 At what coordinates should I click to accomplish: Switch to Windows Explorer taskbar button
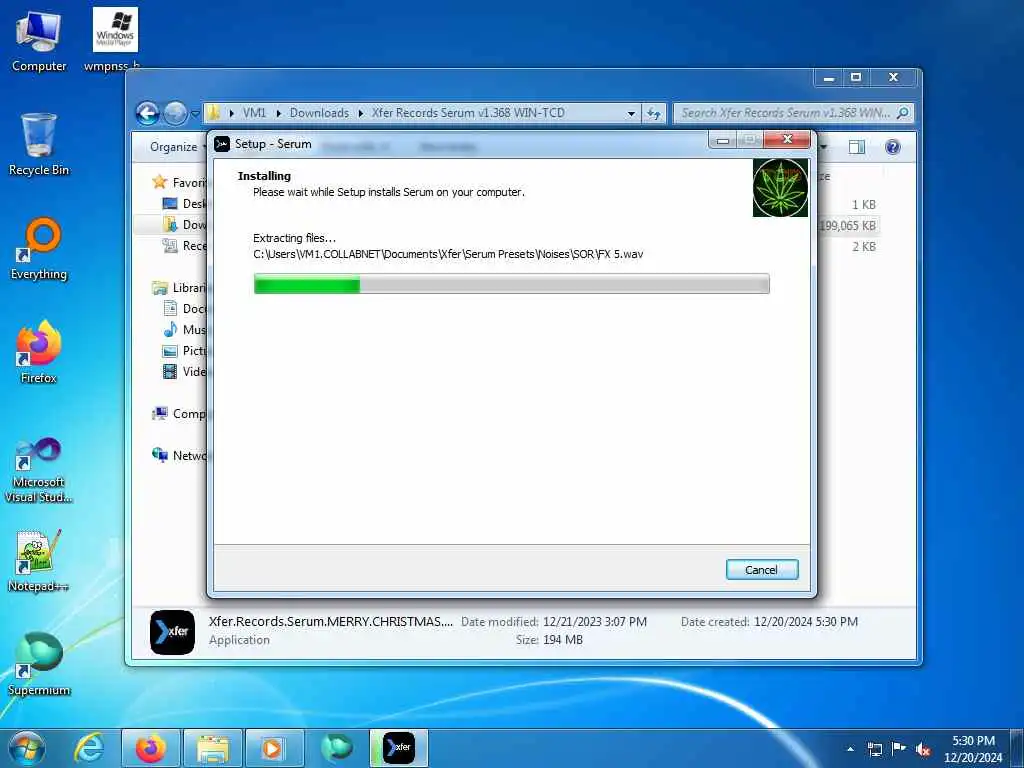(x=213, y=748)
